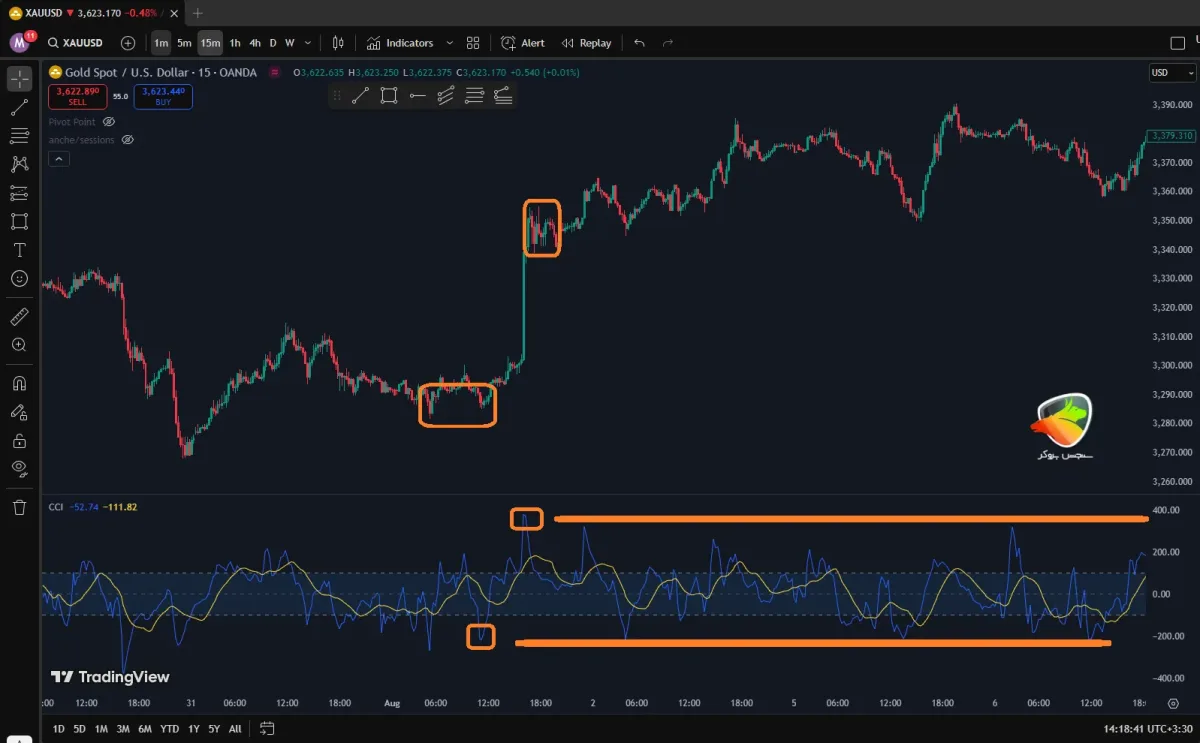1200x743 pixels.
Task: Set date range to 1D
Action: point(59,729)
